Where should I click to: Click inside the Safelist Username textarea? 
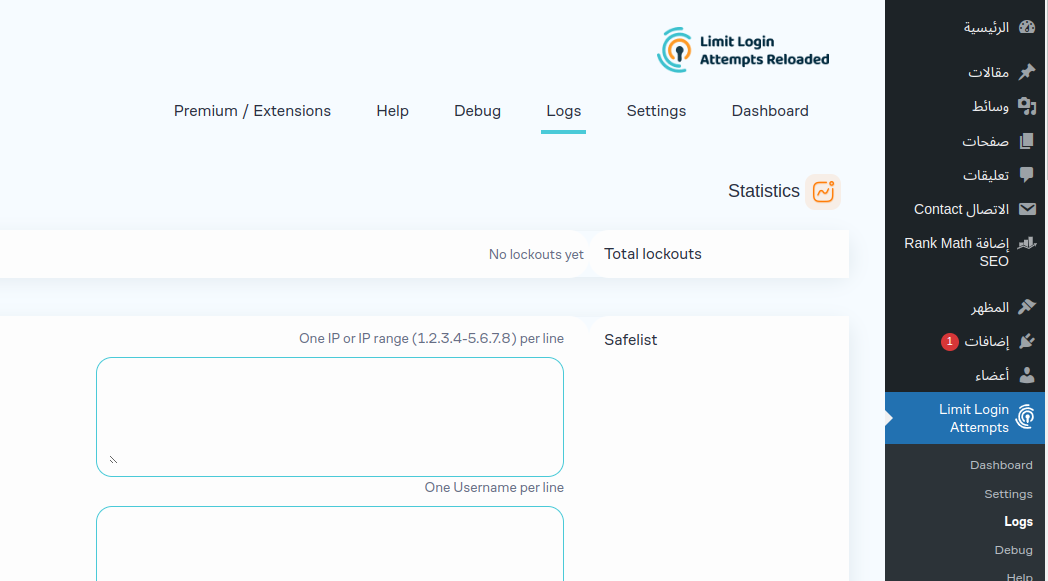(330, 544)
